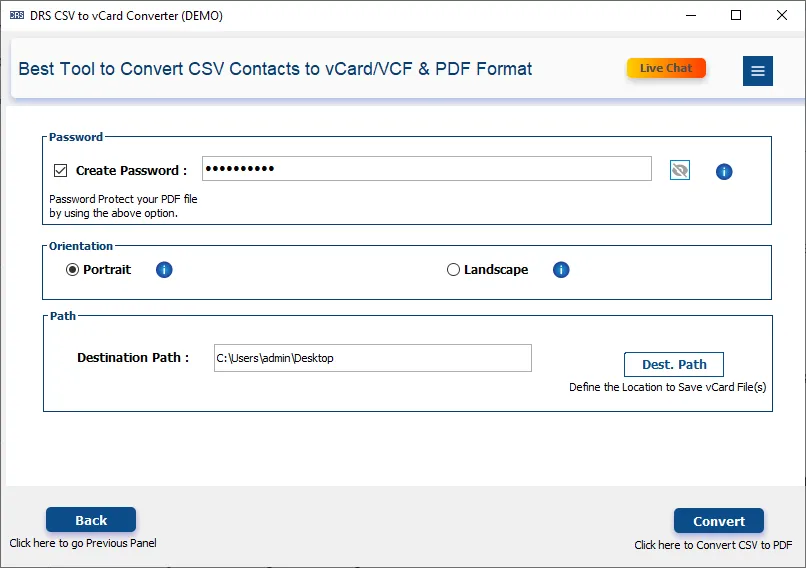
Task: Click the info icon next to Landscape
Action: coord(561,269)
